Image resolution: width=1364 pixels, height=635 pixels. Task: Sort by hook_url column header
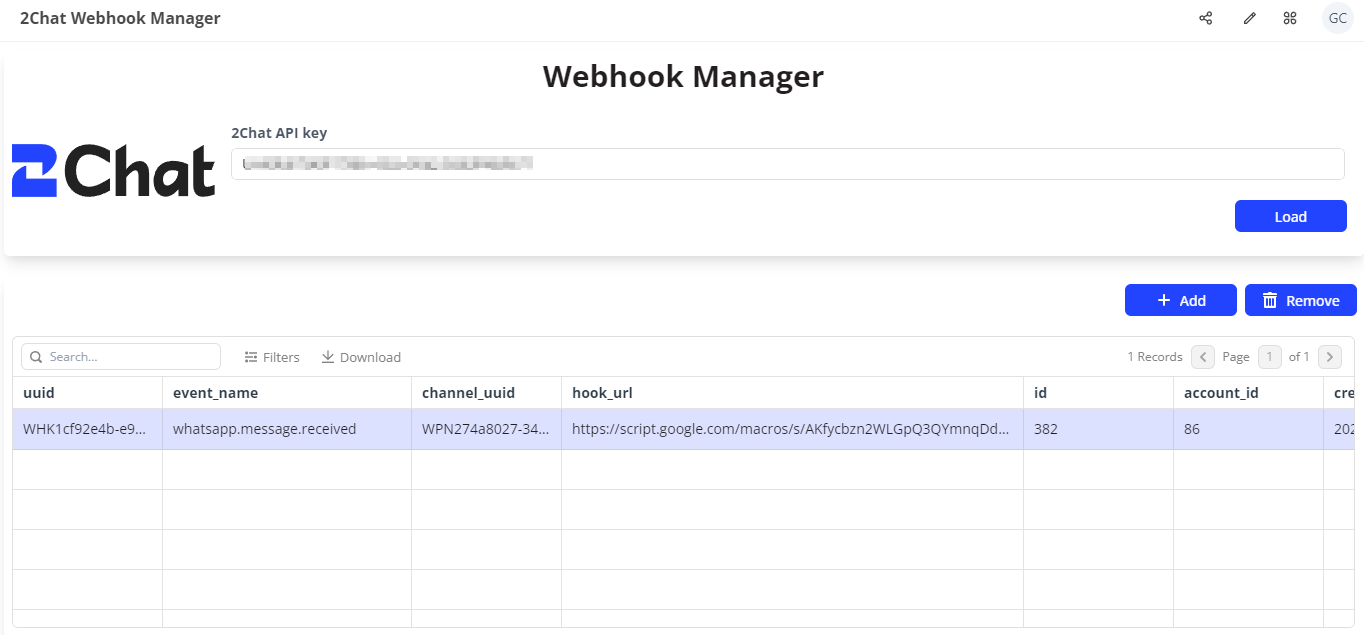point(792,393)
